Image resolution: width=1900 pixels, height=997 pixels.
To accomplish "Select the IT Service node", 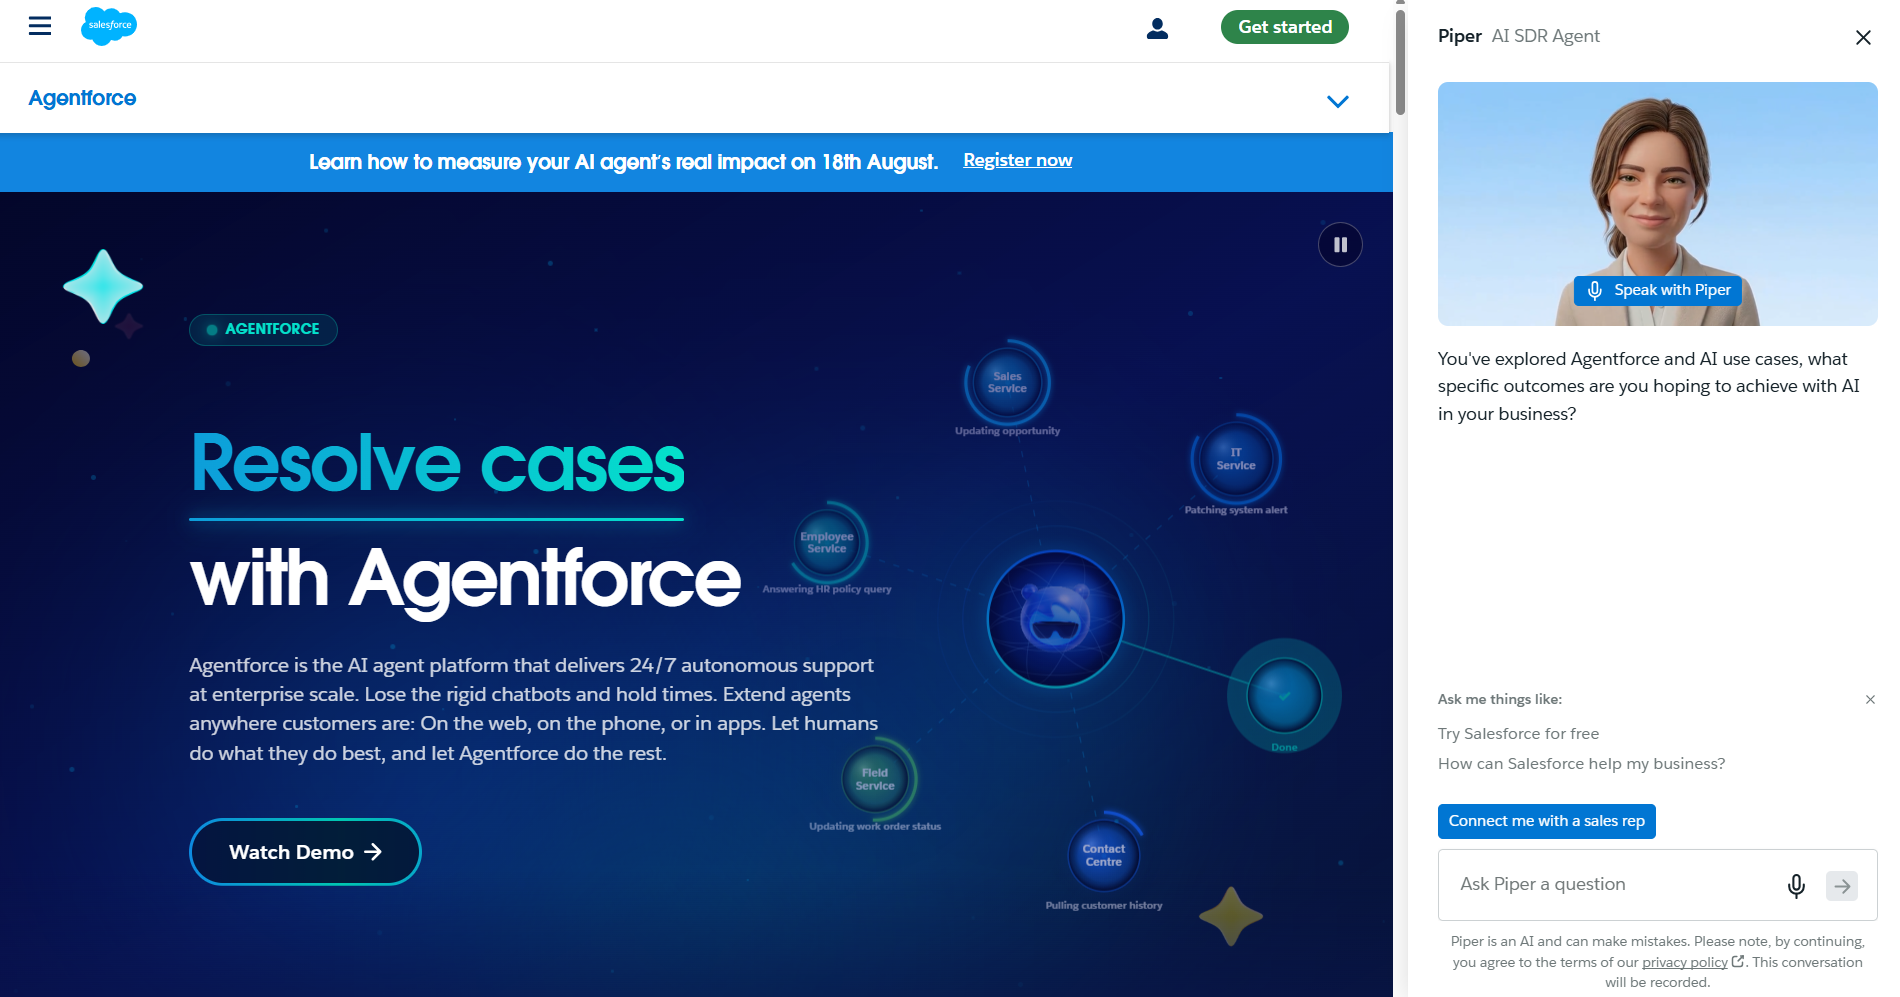I will click(x=1236, y=459).
